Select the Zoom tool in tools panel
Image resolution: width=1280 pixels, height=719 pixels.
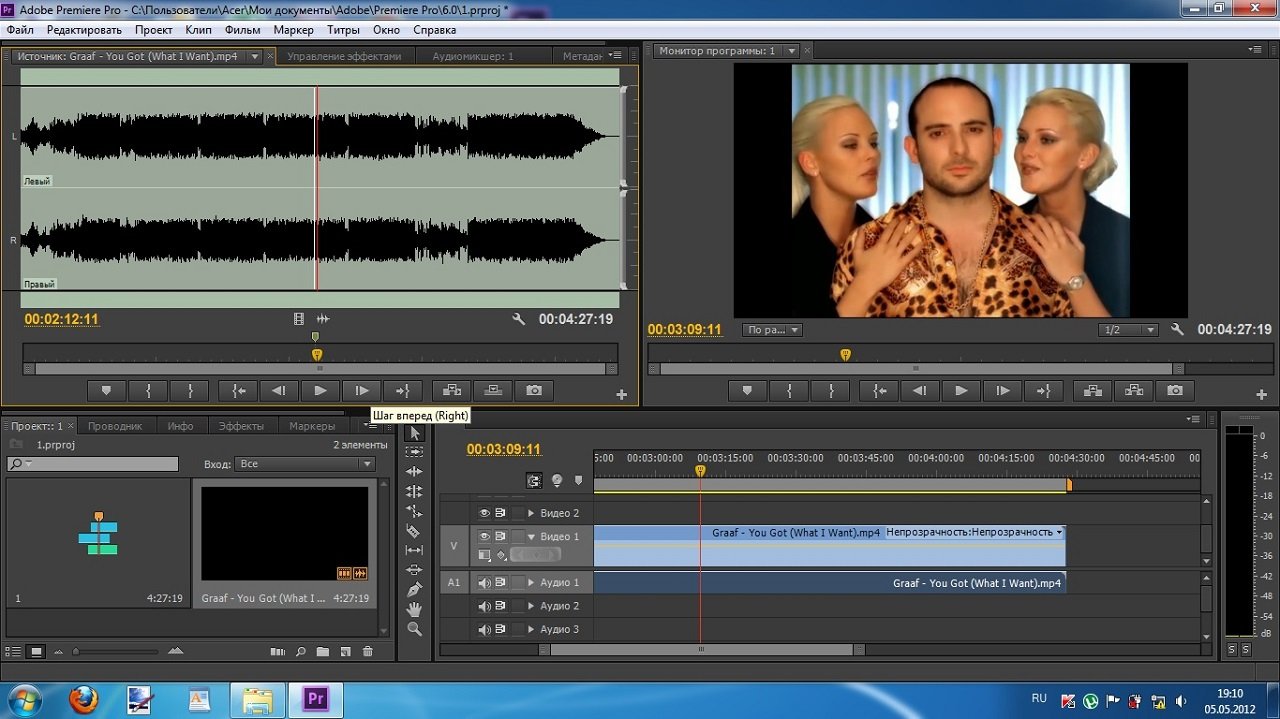click(414, 629)
